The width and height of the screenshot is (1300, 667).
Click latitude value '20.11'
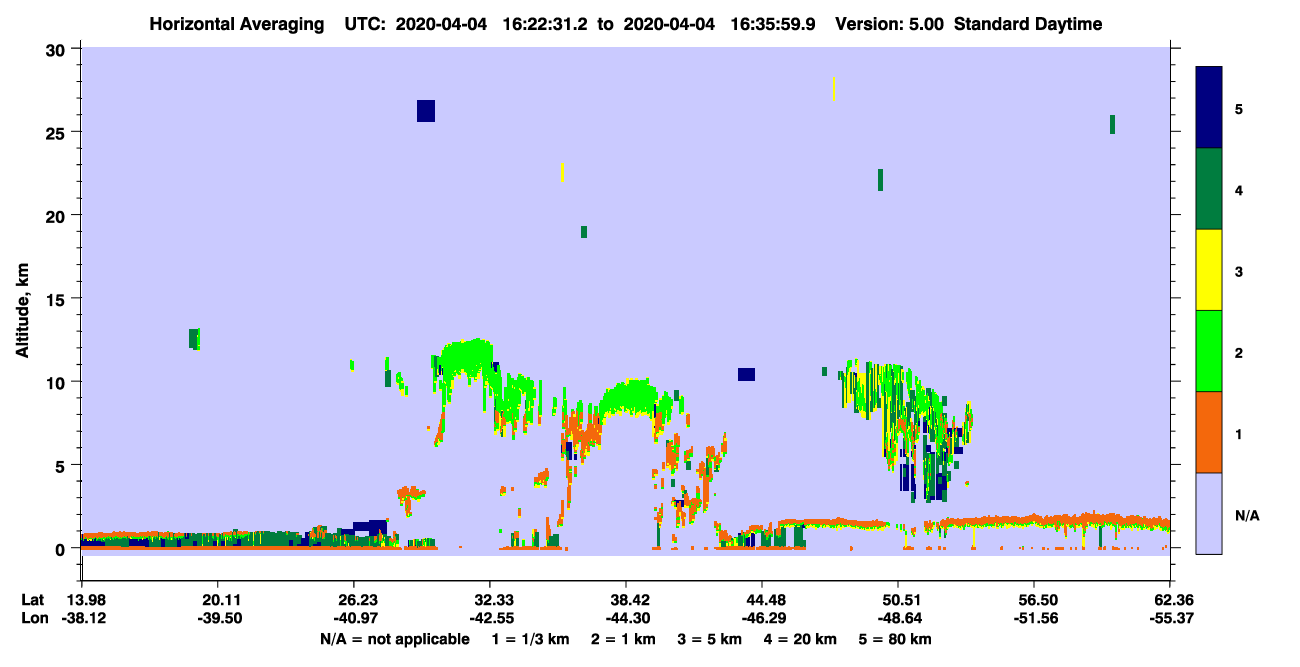point(218,600)
